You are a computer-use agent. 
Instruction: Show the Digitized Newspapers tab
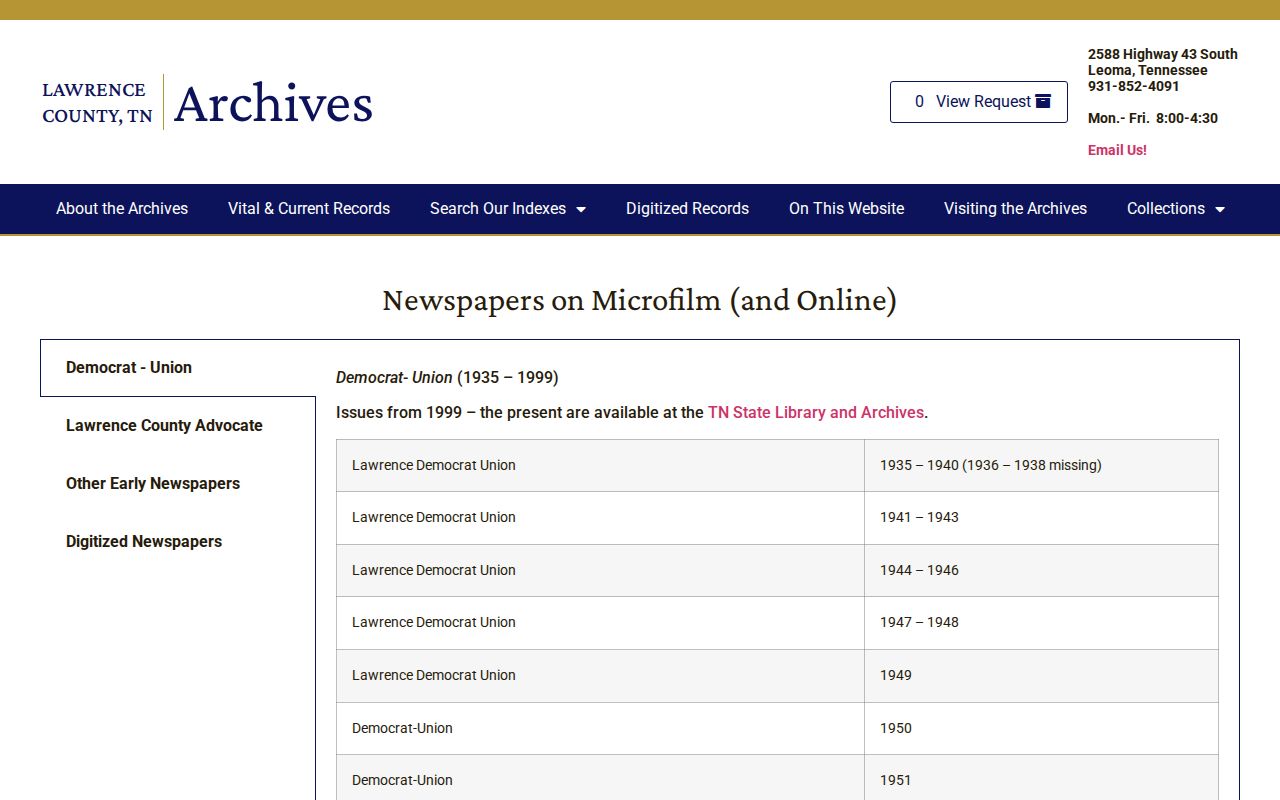click(x=178, y=542)
